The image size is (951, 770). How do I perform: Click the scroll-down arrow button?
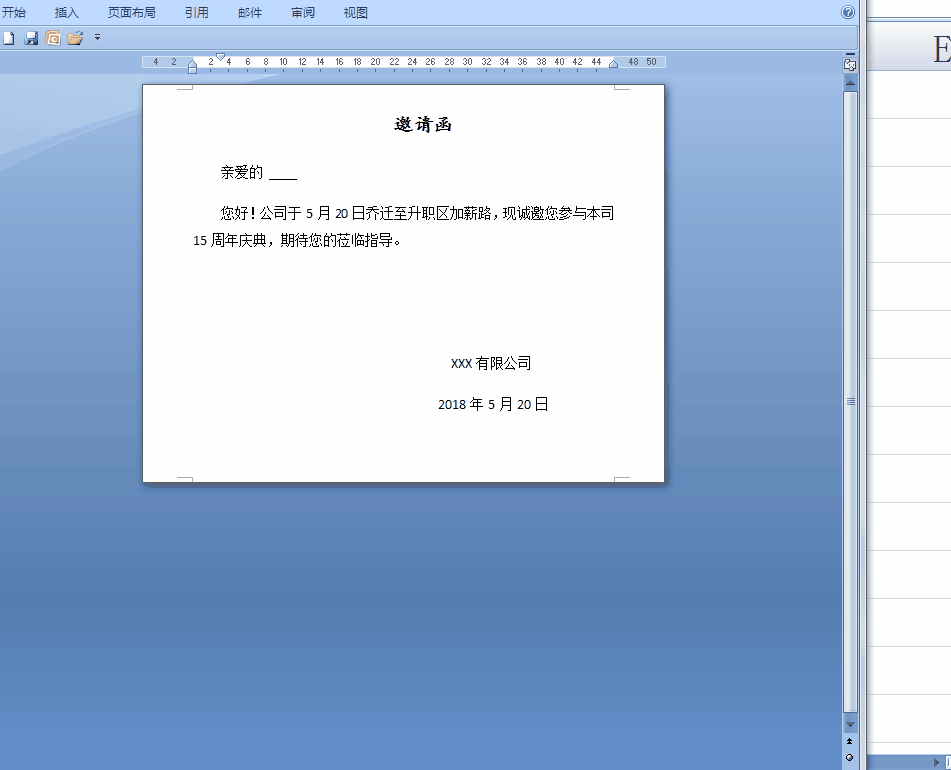pos(849,723)
